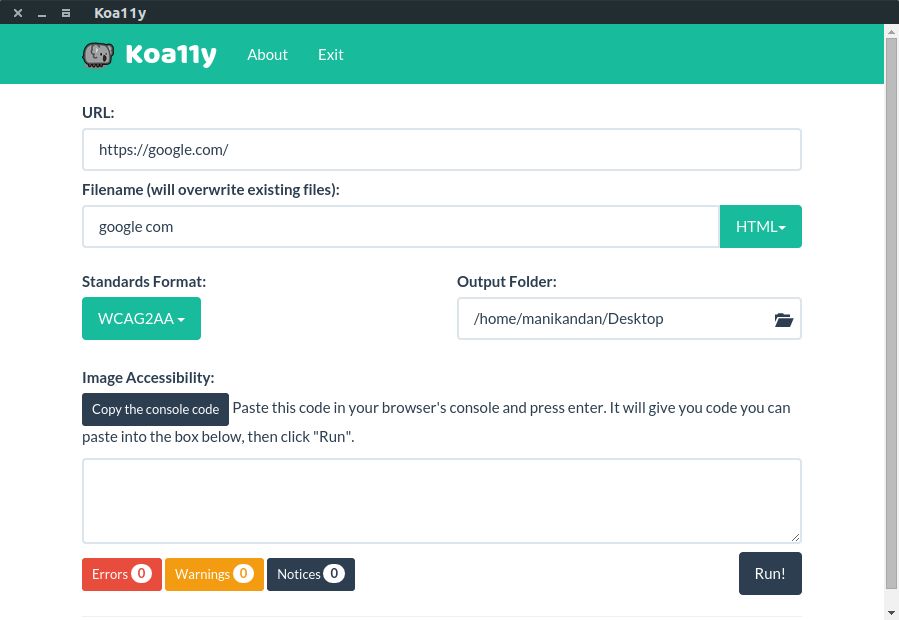
Task: Focus the URL input field
Action: click(441, 150)
